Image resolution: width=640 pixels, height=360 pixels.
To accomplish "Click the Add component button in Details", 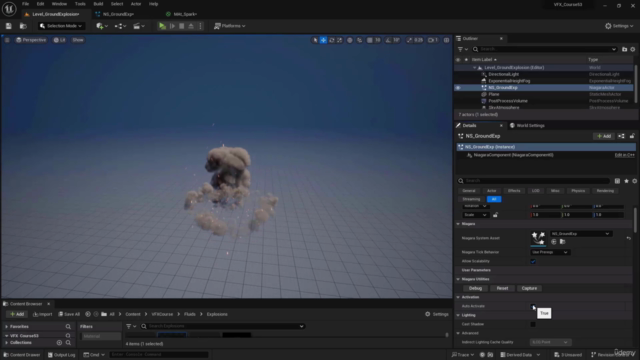I will click(x=604, y=136).
